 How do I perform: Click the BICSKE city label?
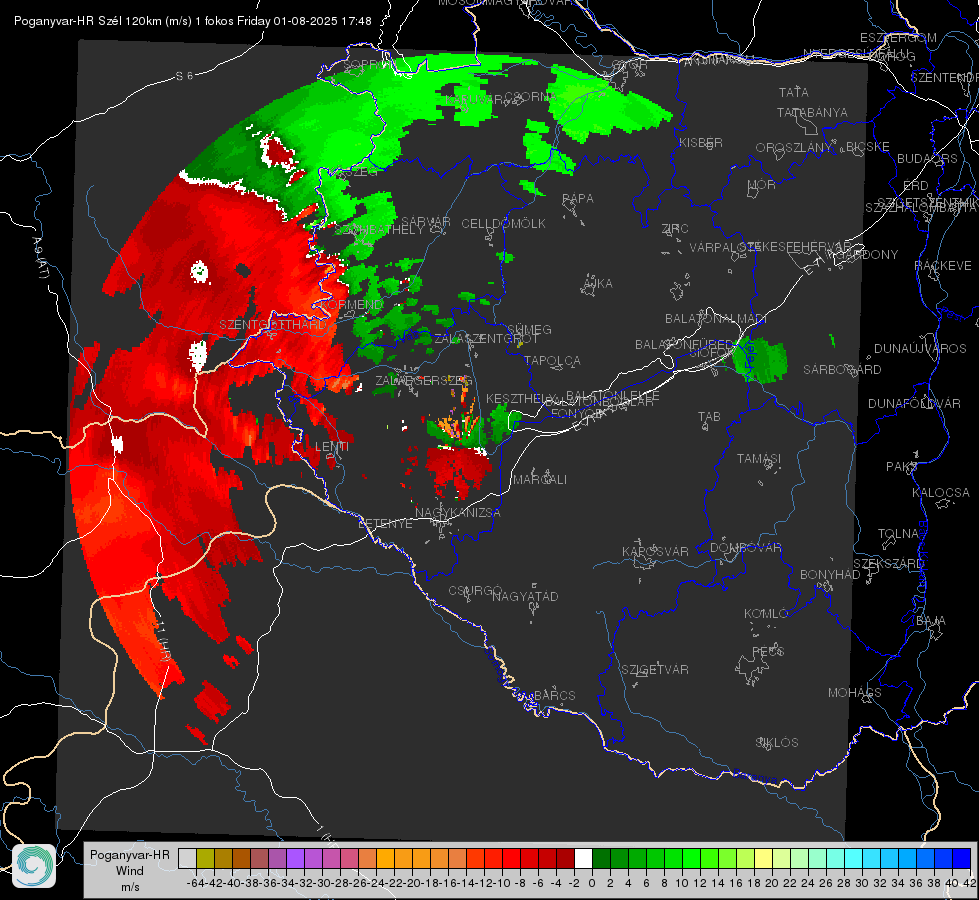867,147
